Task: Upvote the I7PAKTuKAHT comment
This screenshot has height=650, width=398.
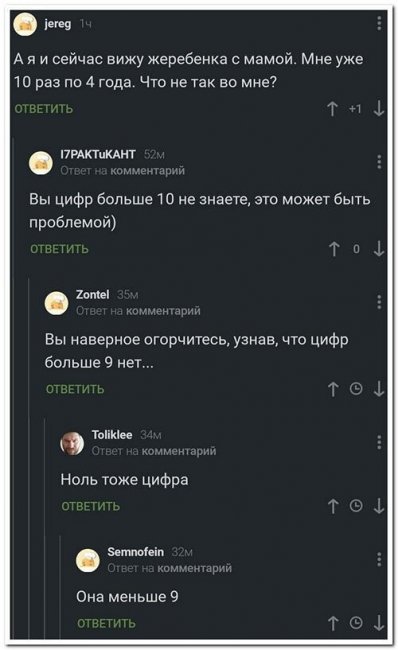Action: coord(334,249)
